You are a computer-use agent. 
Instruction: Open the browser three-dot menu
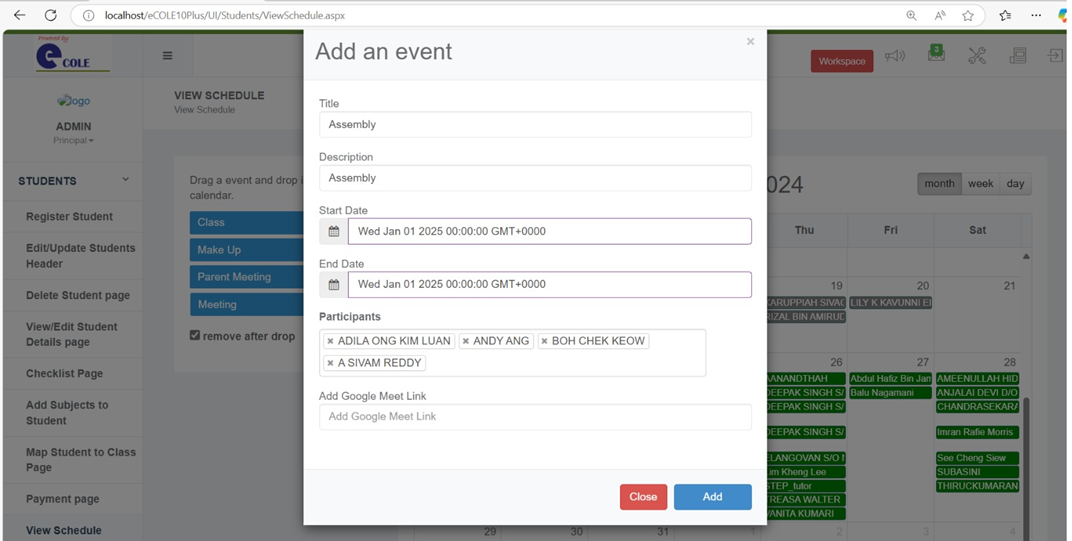1036,15
